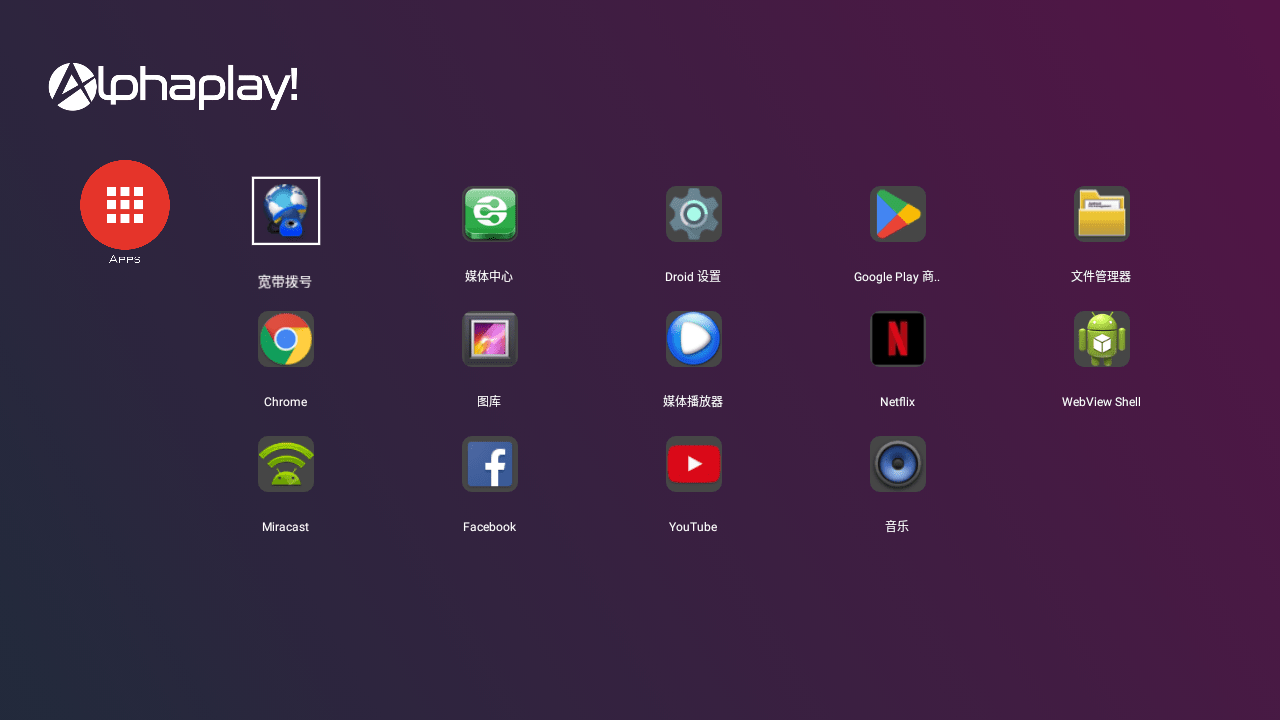Screen dimensions: 1280x720
Task: Choose the "YouTube" text label
Action: (x=693, y=527)
